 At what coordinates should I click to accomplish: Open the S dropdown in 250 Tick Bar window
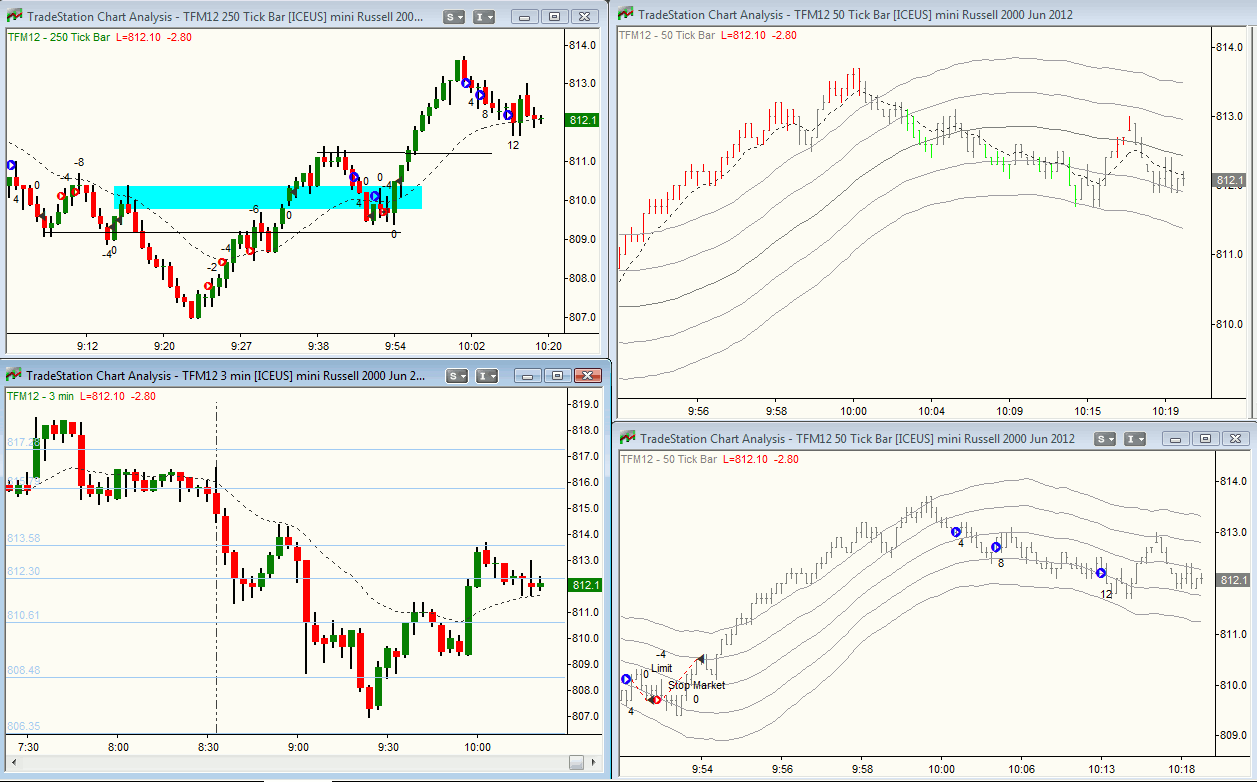[x=455, y=17]
